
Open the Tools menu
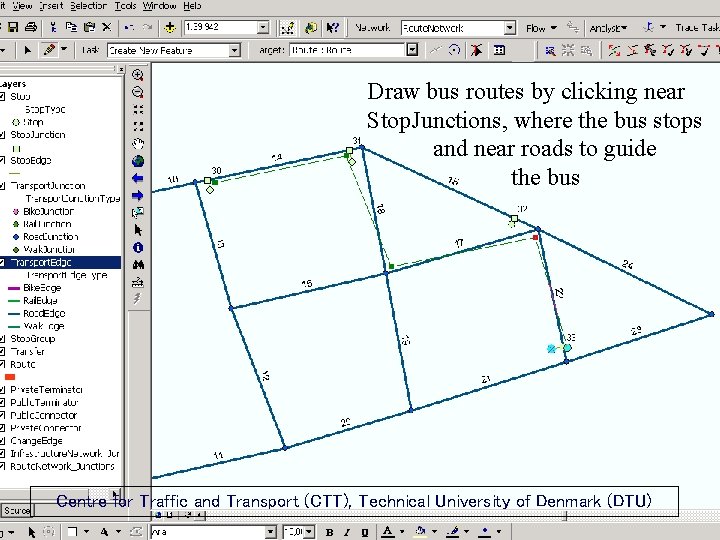click(125, 6)
